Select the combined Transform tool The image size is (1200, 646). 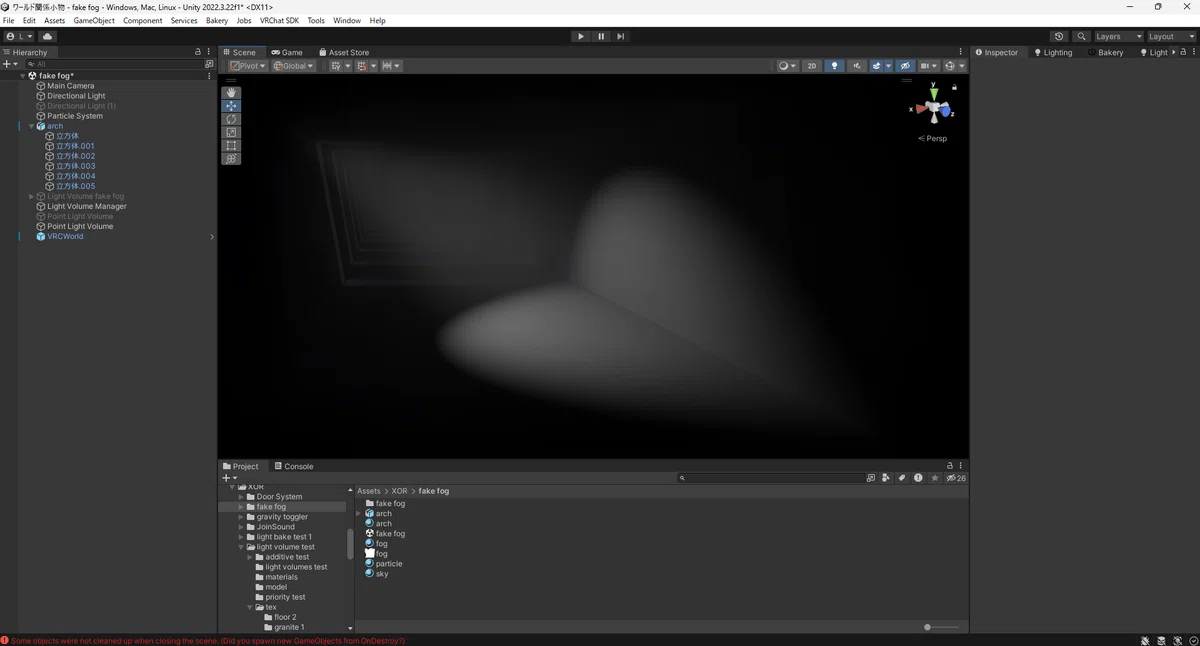tap(231, 158)
